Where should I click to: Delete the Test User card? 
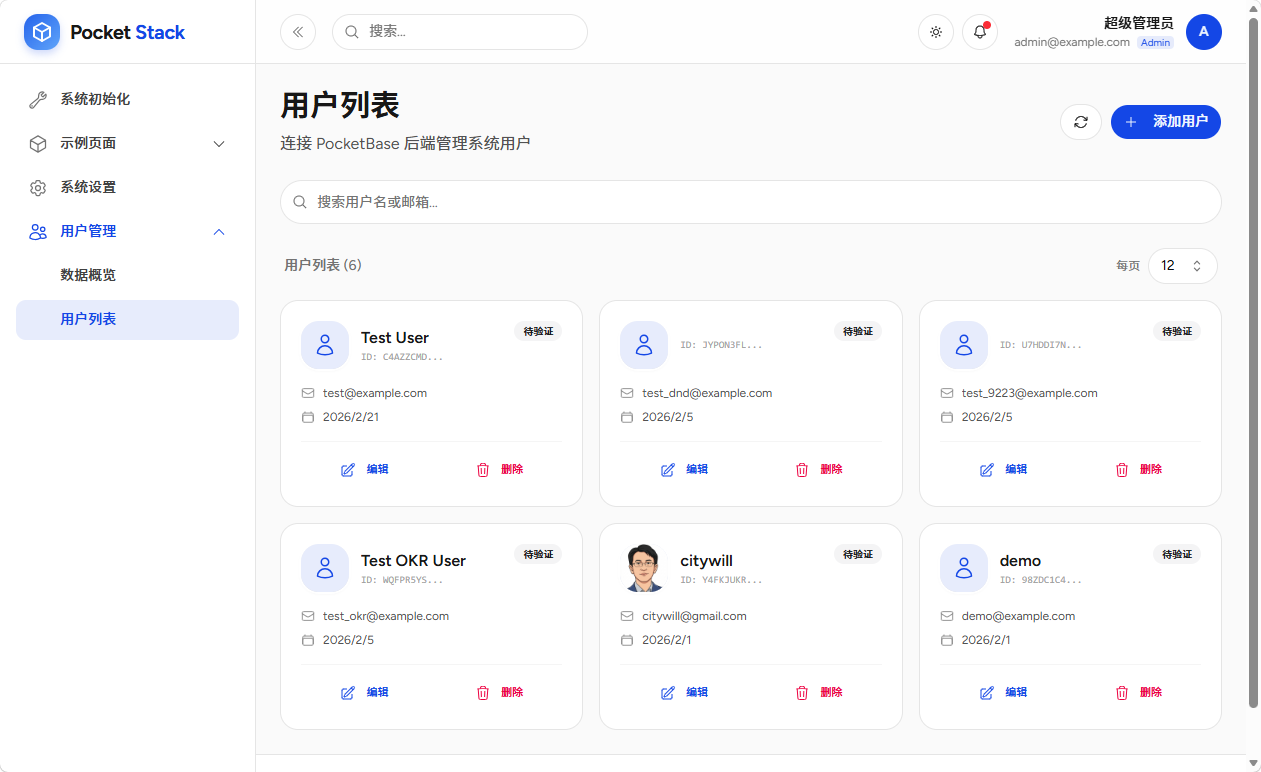(499, 469)
